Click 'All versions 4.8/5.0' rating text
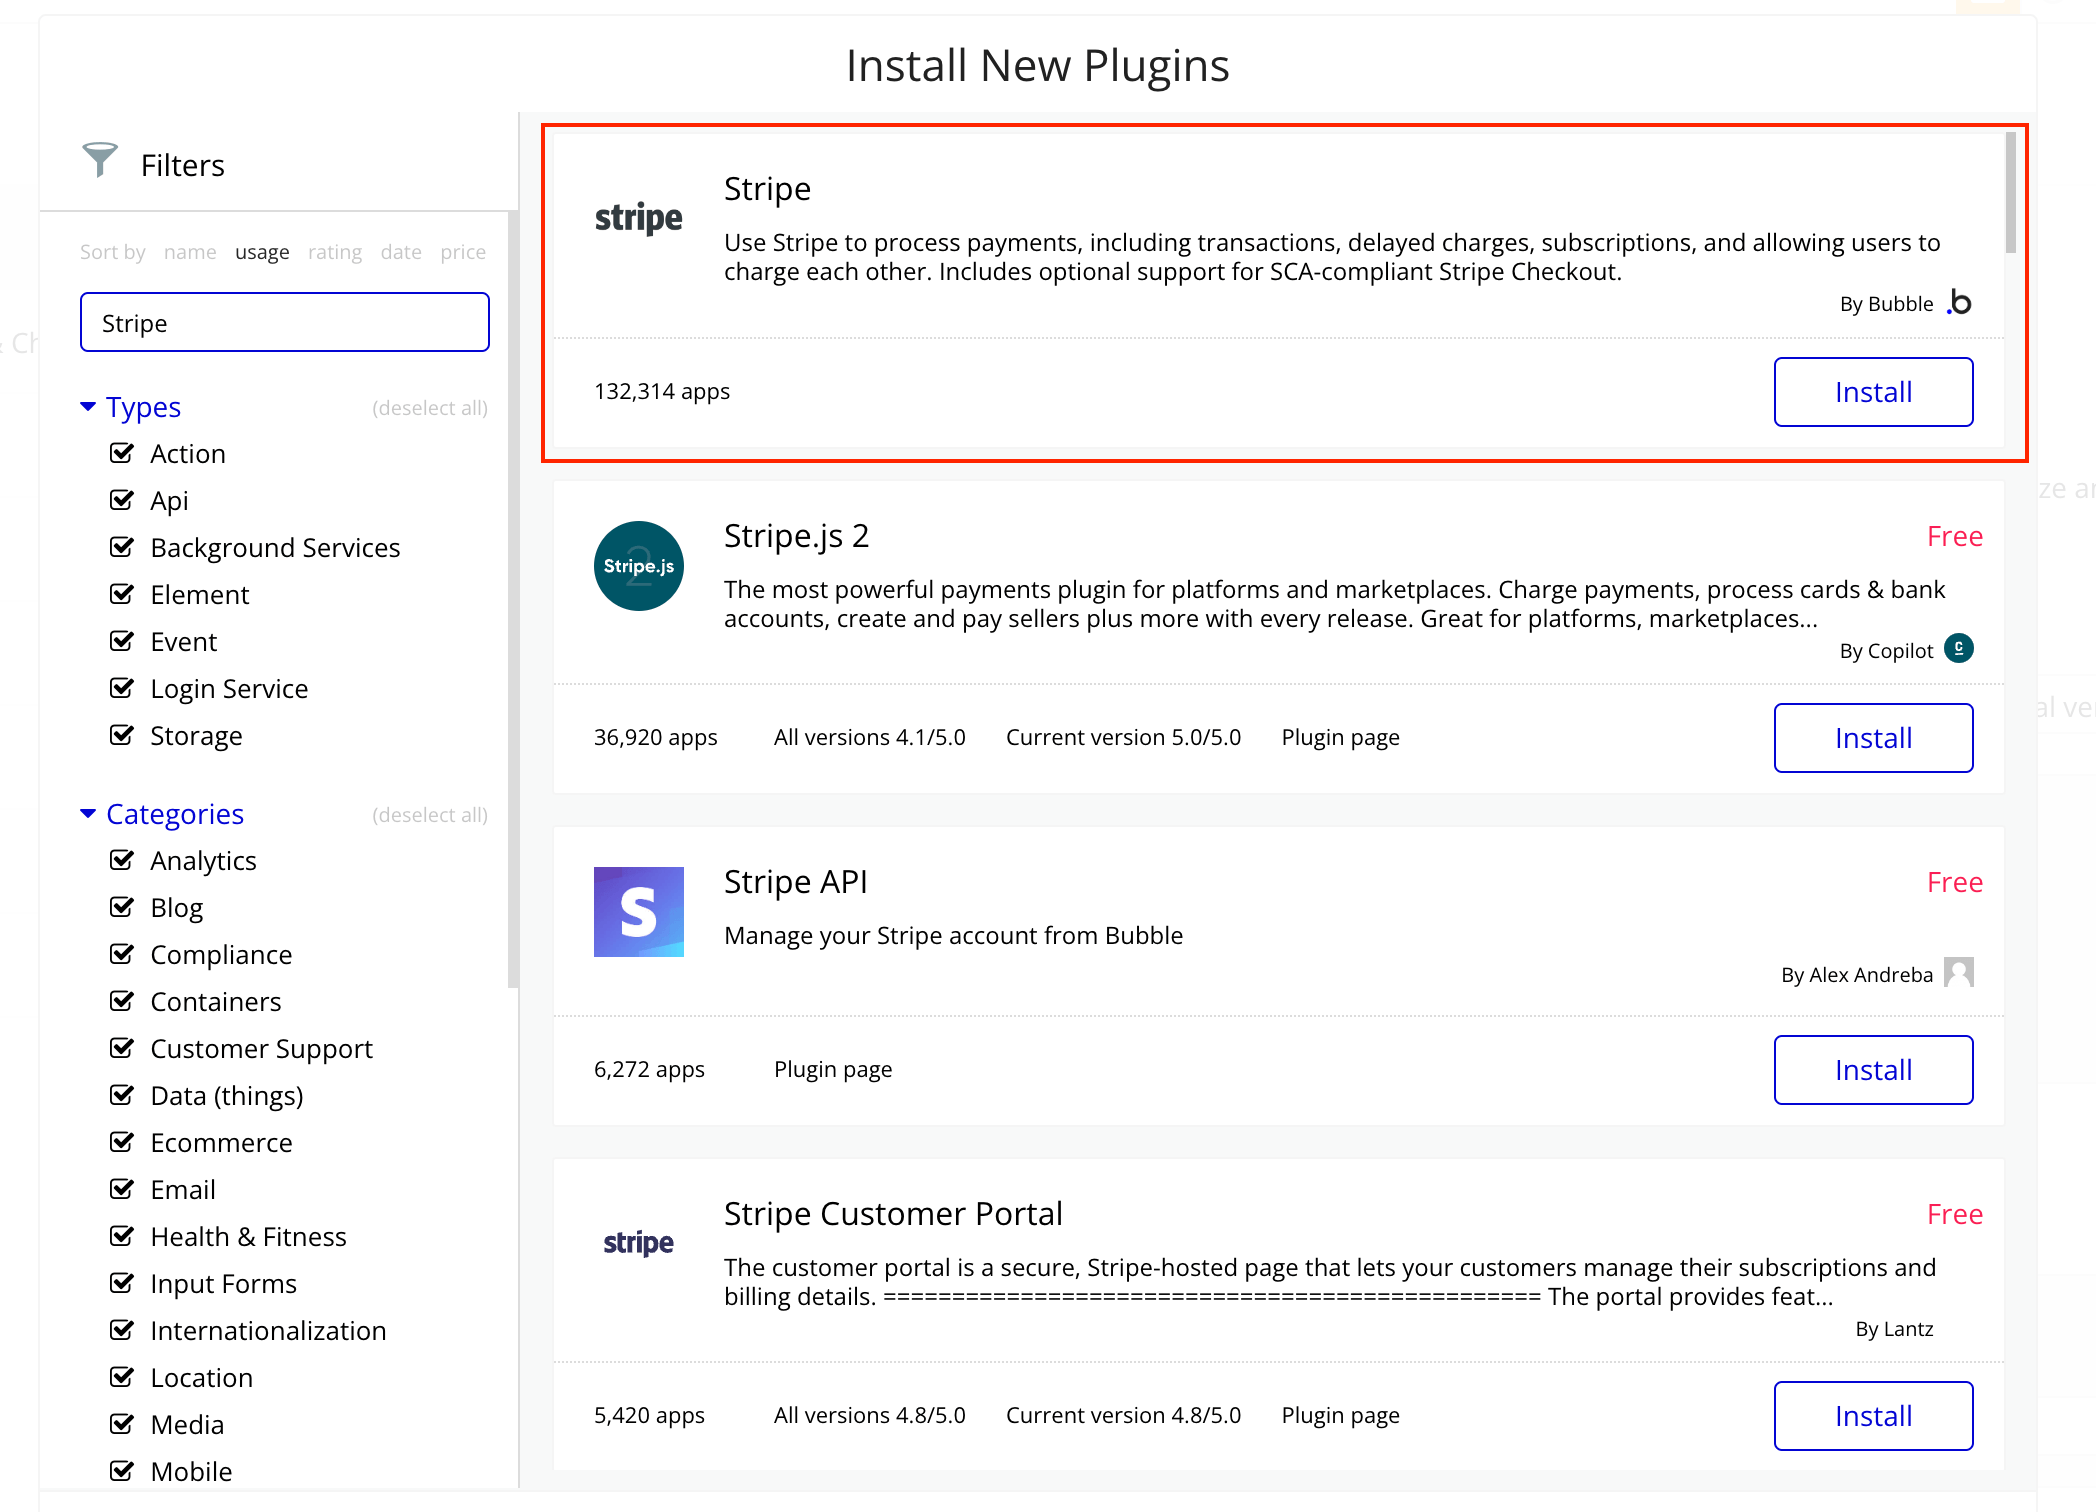Viewport: 2096px width, 1512px height. (869, 1416)
